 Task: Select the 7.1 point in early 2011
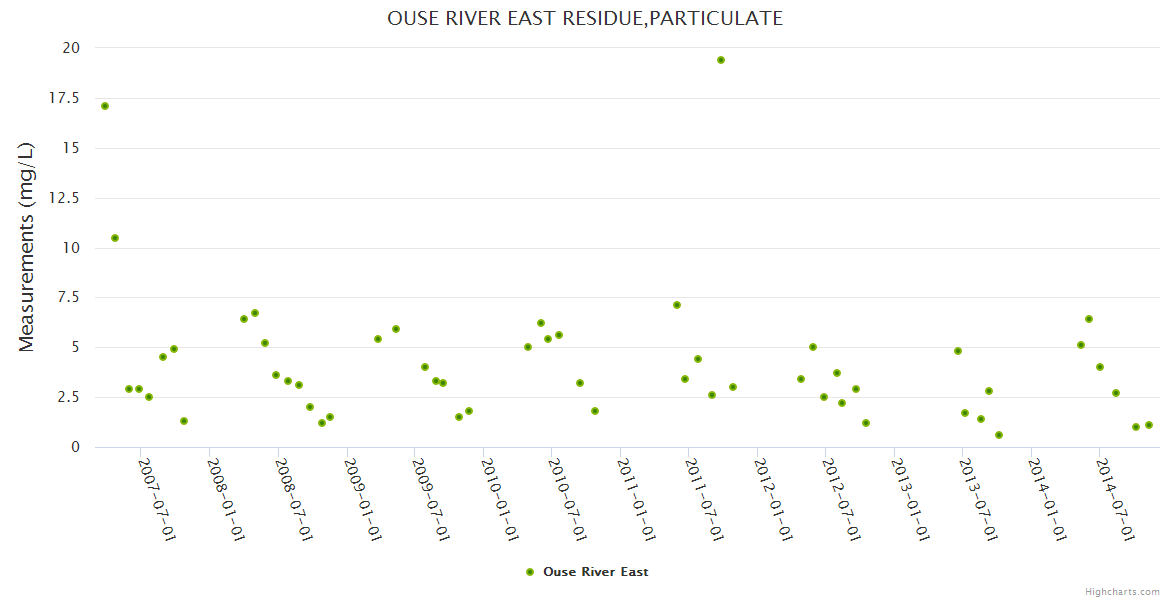click(677, 305)
